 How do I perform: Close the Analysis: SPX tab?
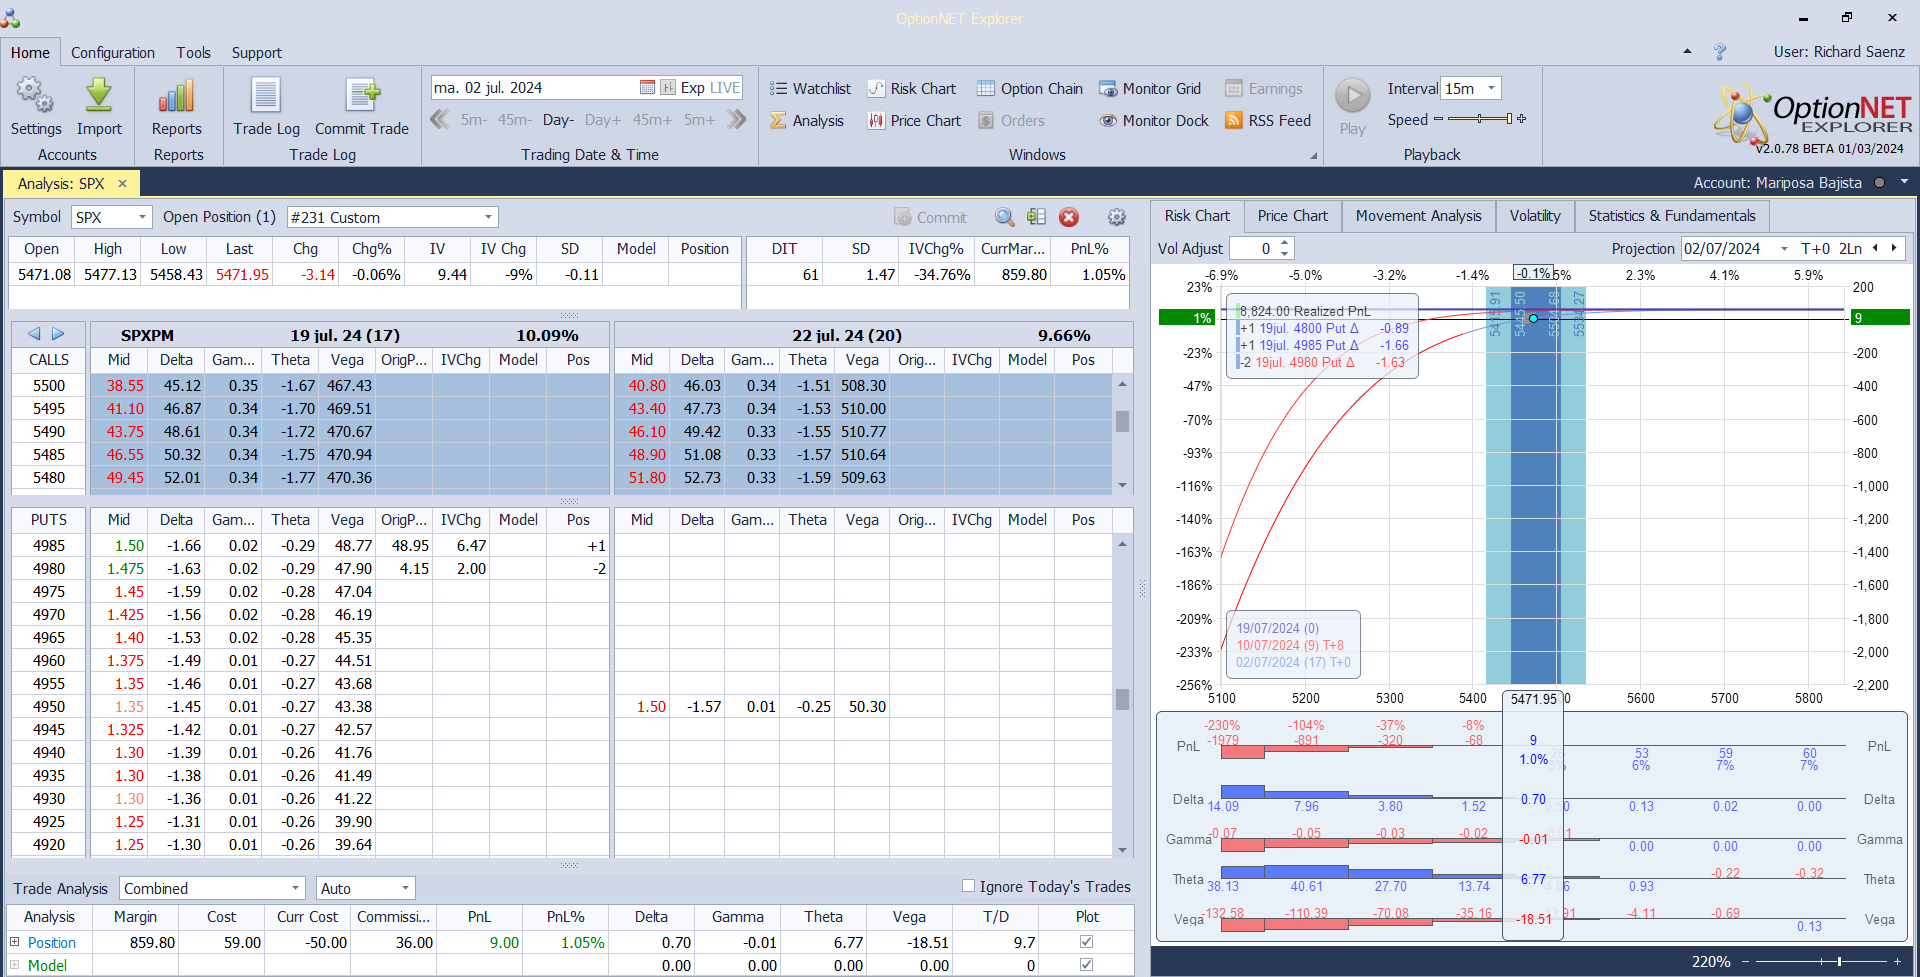pyautogui.click(x=122, y=184)
